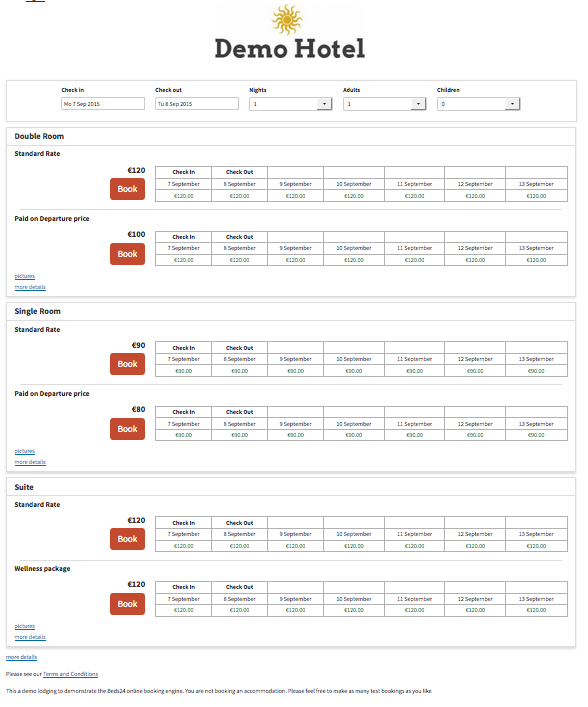Click €90.00 under 10 September, Single Room Standard Rate
Viewport: 588px width, 707px height.
click(x=354, y=371)
